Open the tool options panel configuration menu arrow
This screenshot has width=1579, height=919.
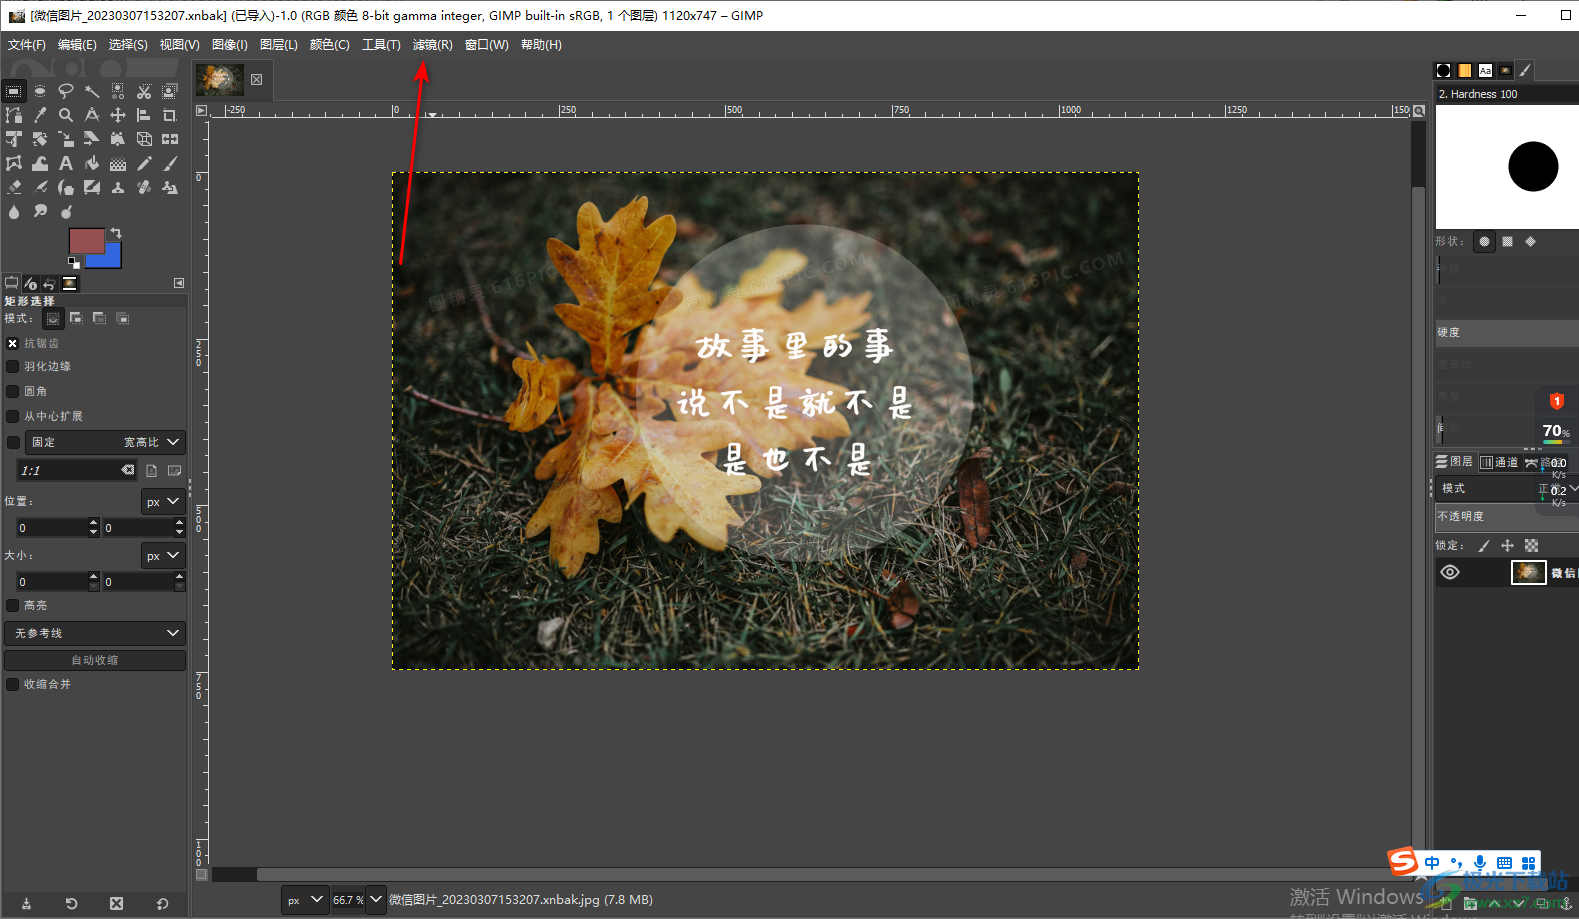click(179, 283)
